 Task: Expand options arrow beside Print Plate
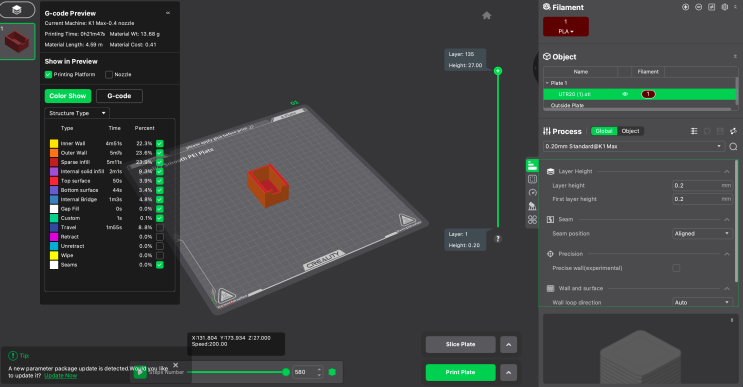508,372
